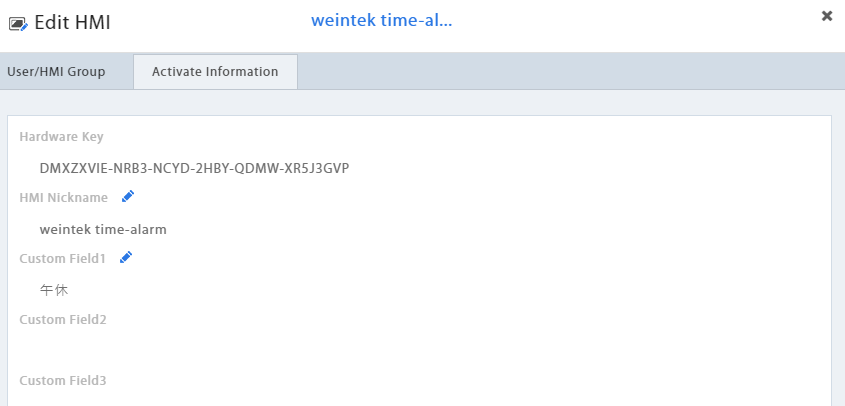
Task: Click the Custom Field1 value 午休
Action: [54, 291]
